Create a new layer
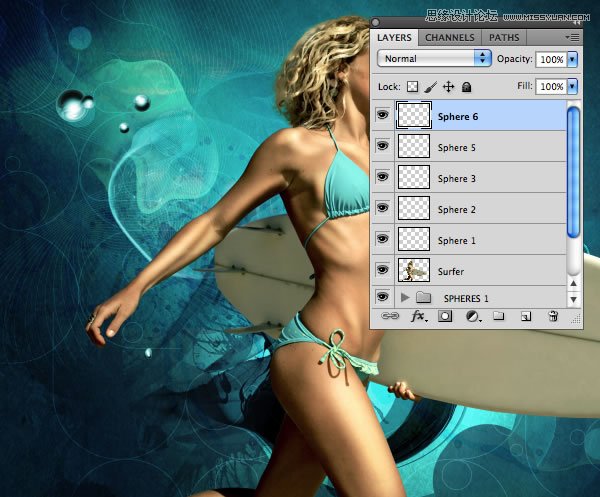The image size is (600, 497). (x=524, y=316)
